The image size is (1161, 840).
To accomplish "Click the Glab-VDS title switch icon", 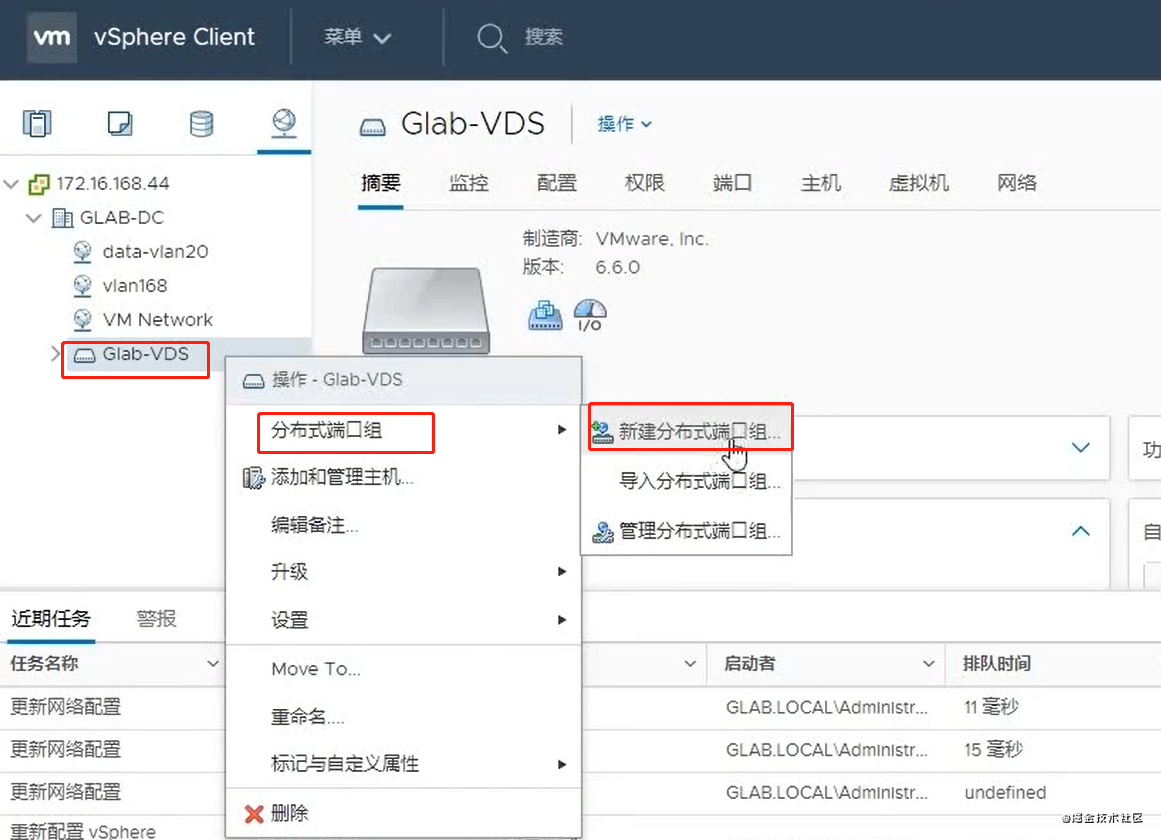I will coord(372,127).
